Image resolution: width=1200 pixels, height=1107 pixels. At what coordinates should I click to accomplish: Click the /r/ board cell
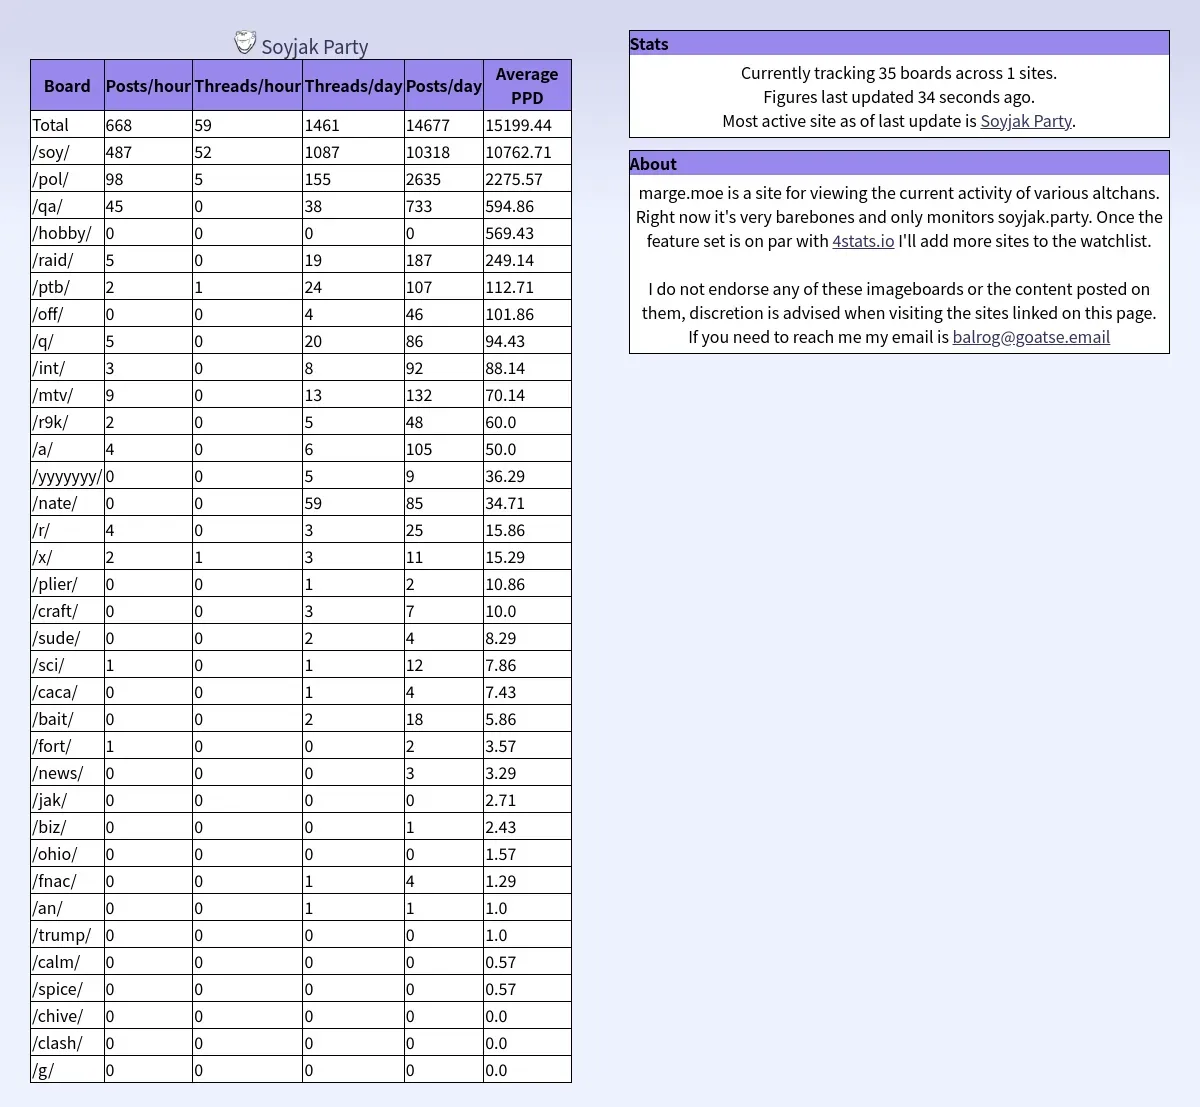pyautogui.click(x=67, y=530)
